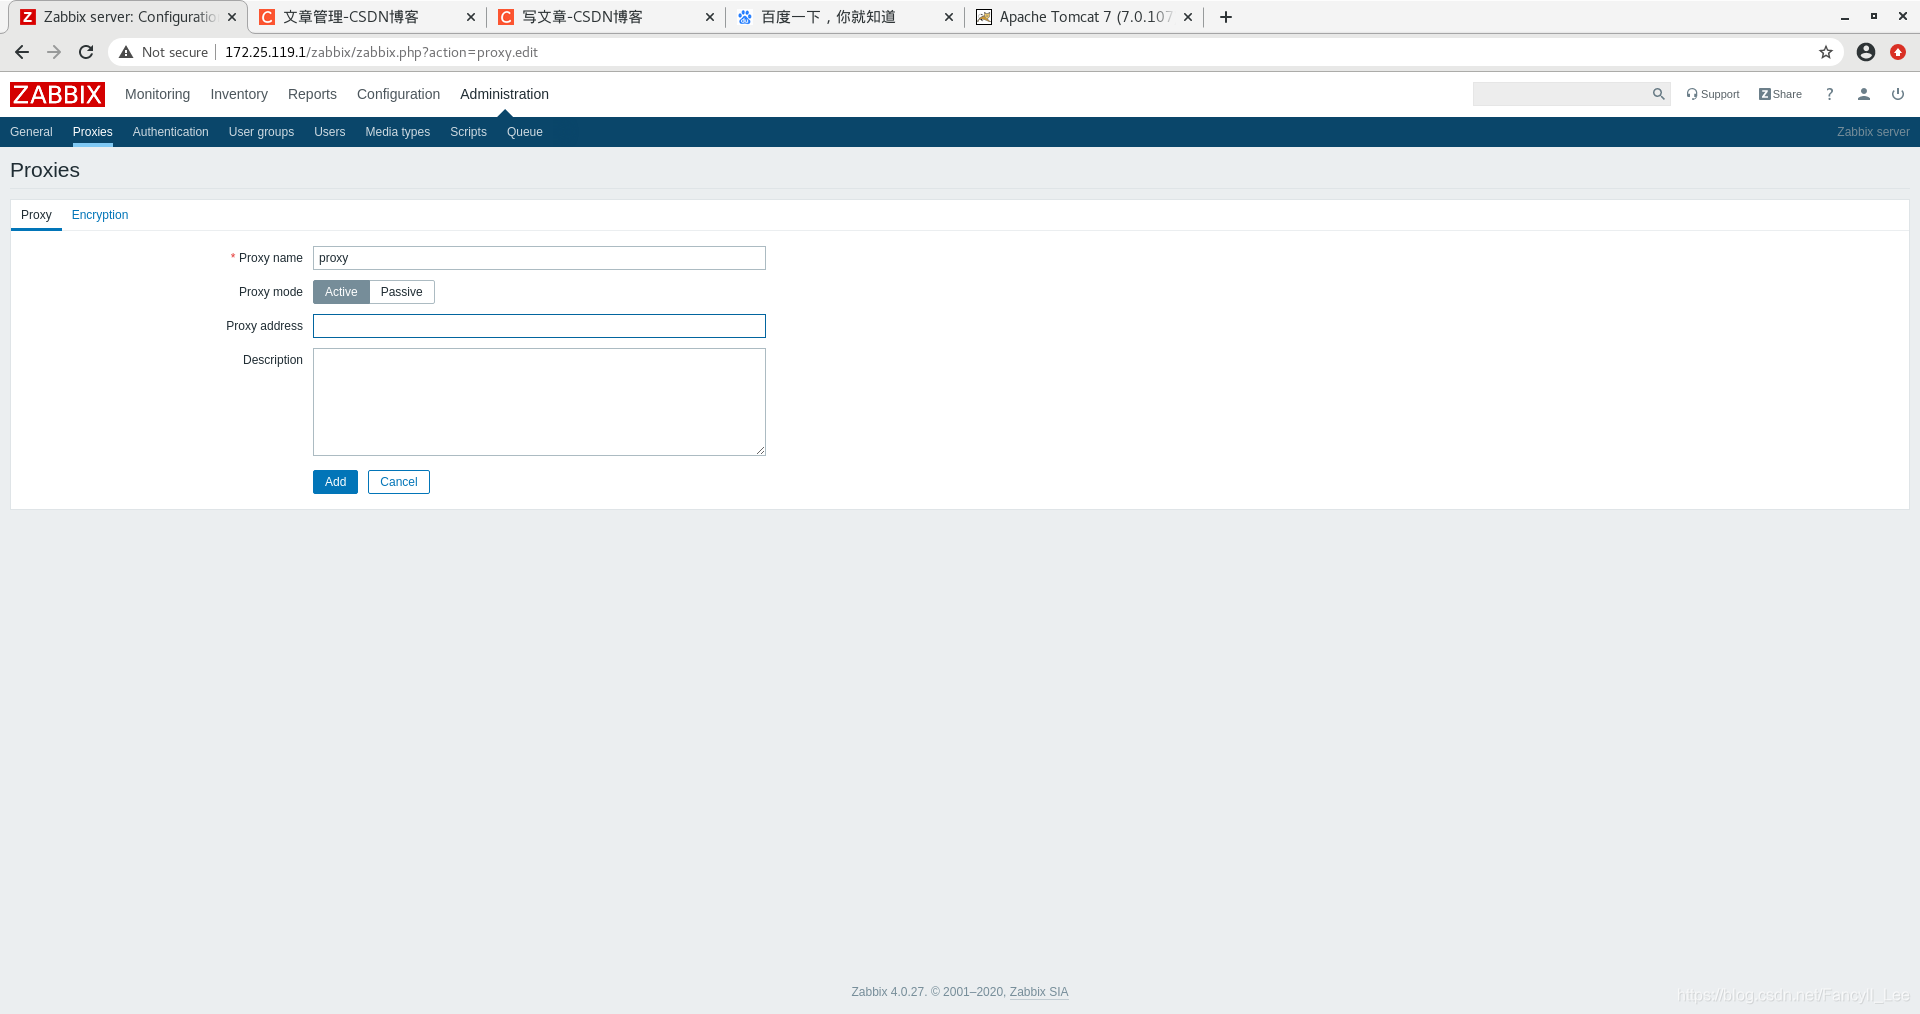The height and width of the screenshot is (1014, 1920).
Task: Go to the Authentication submenu
Action: [x=170, y=132]
